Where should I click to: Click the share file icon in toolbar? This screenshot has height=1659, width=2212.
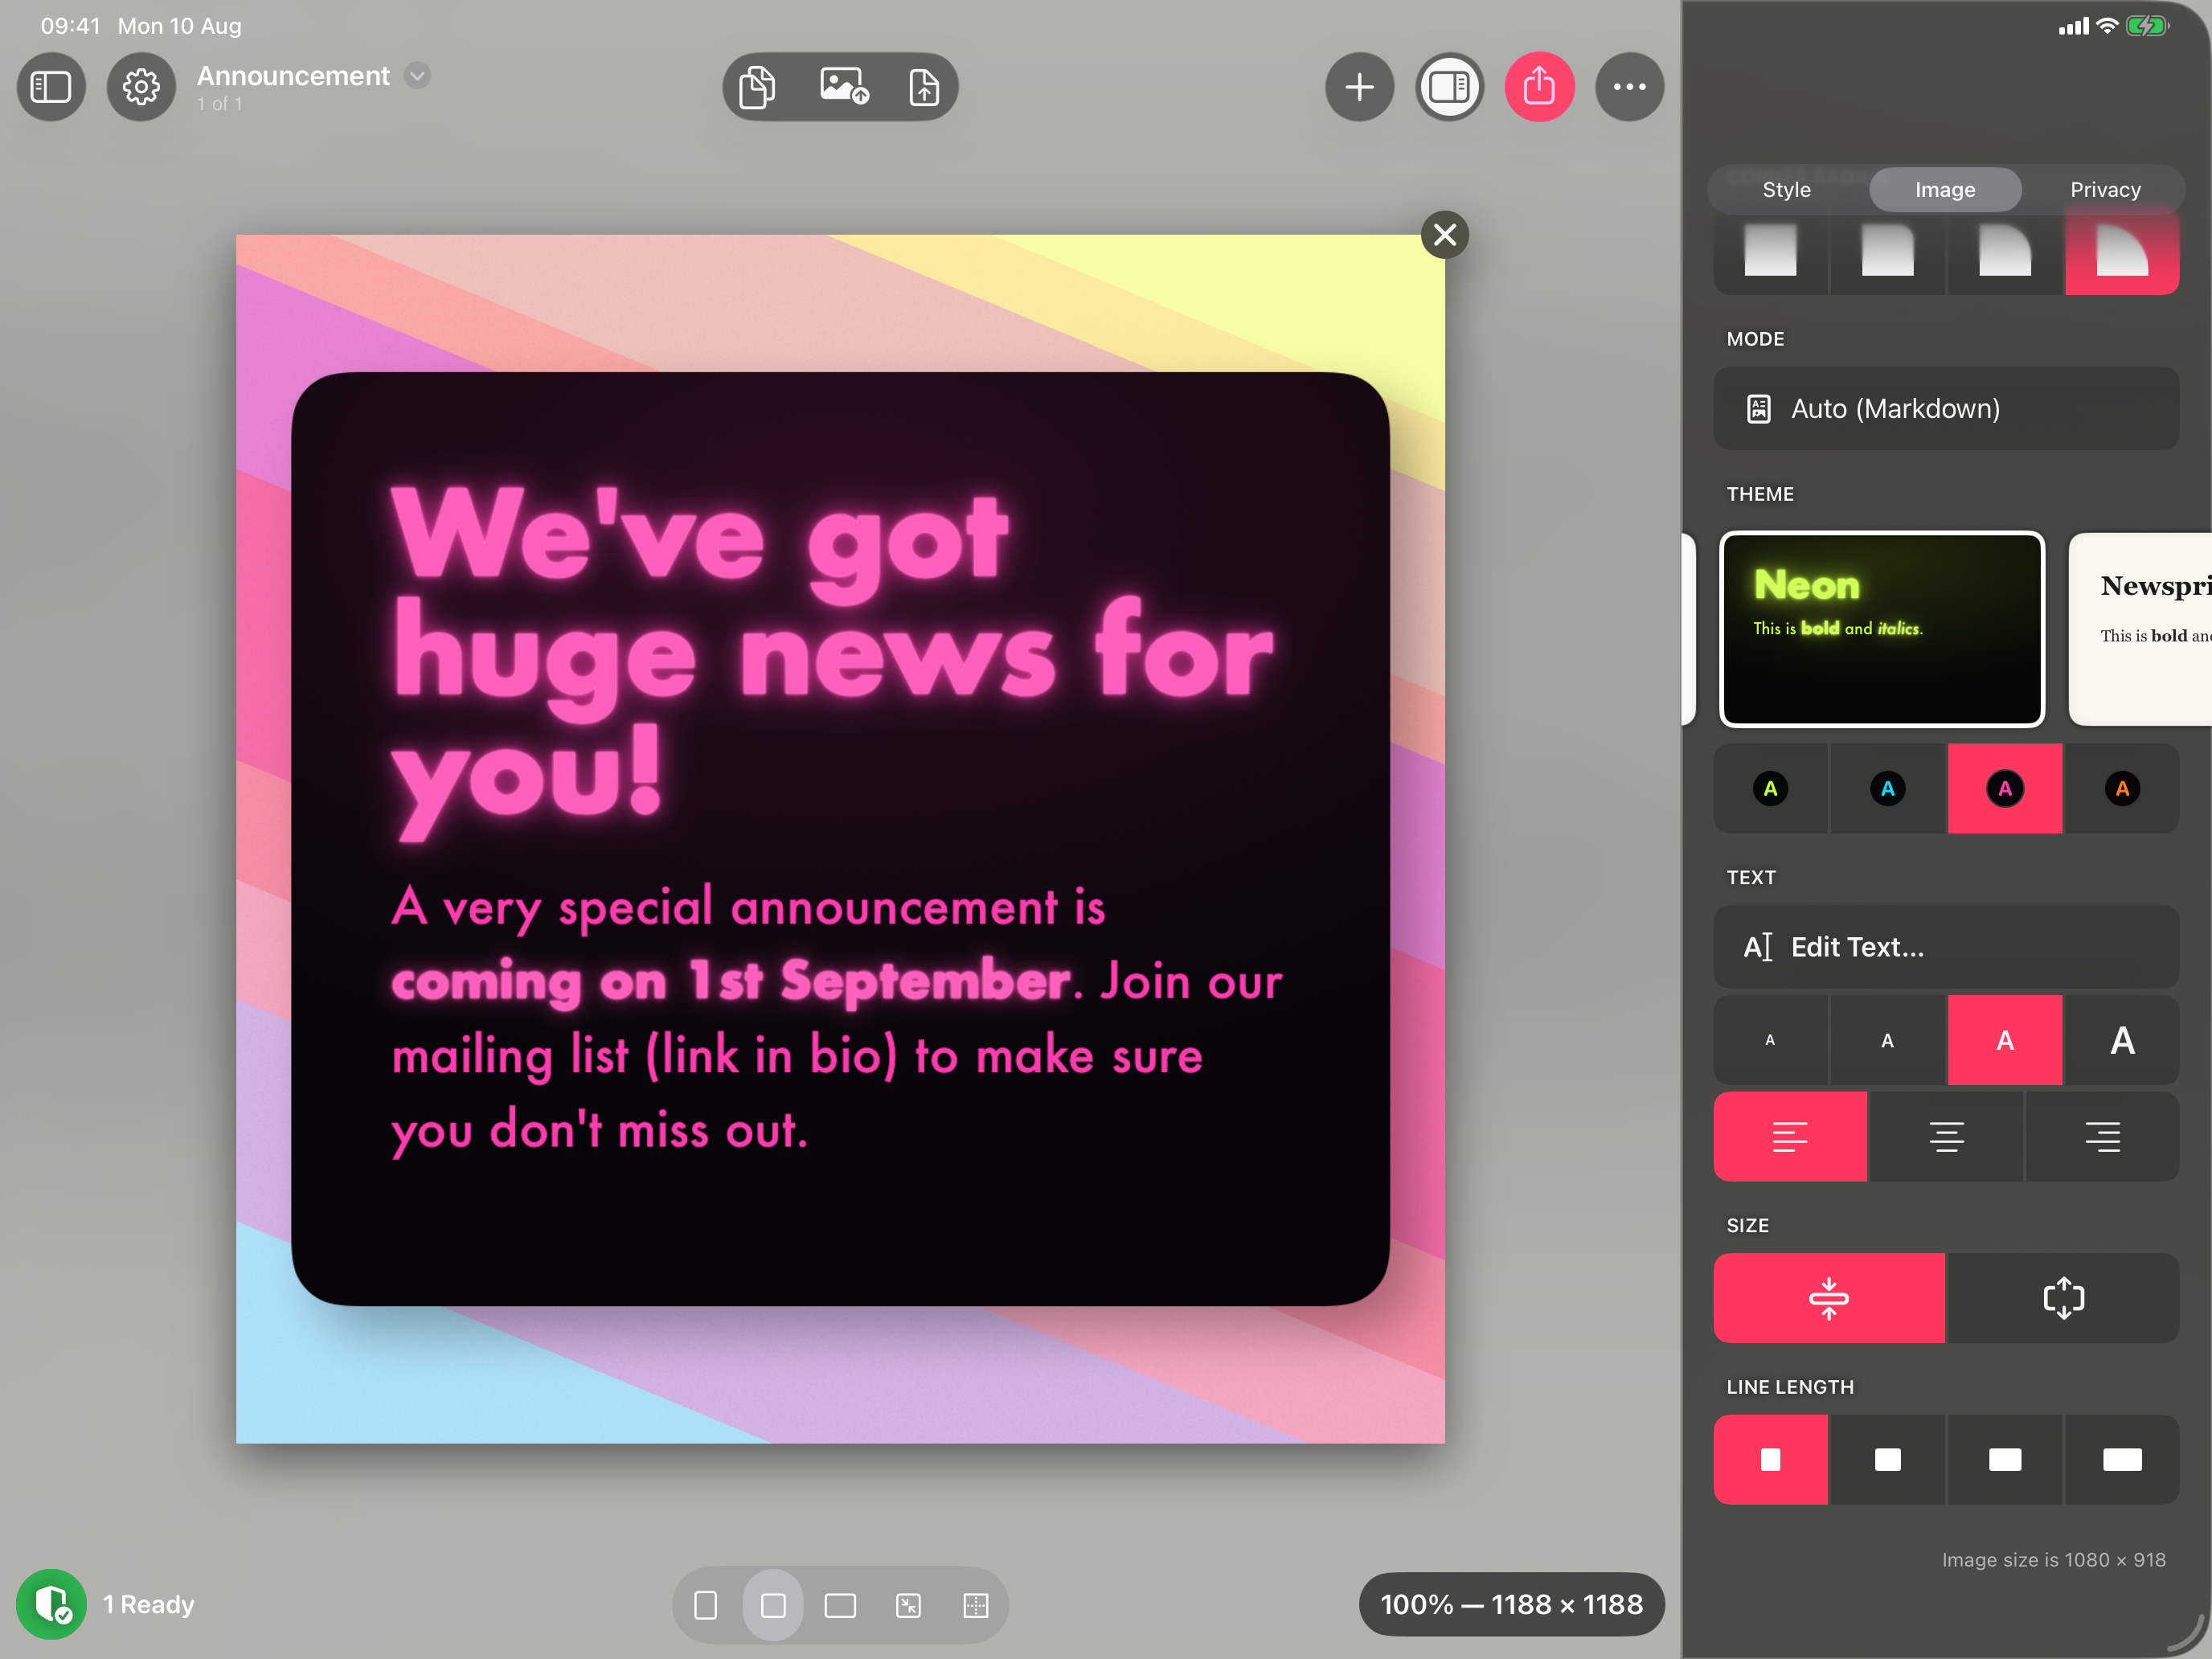[x=924, y=87]
